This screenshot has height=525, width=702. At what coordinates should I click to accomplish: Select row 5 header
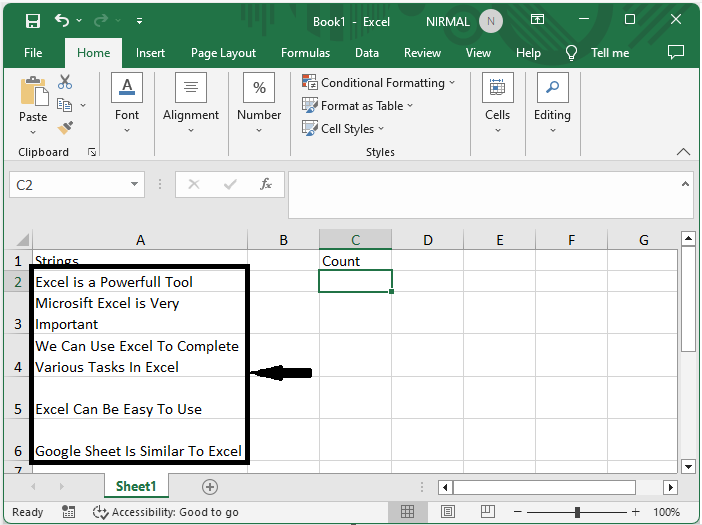click(x=18, y=399)
